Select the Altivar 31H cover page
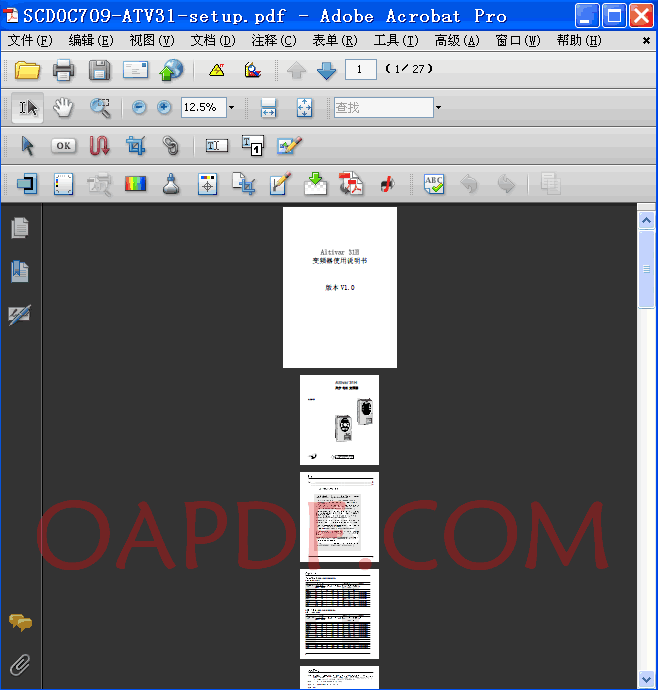658x690 pixels. pos(340,287)
